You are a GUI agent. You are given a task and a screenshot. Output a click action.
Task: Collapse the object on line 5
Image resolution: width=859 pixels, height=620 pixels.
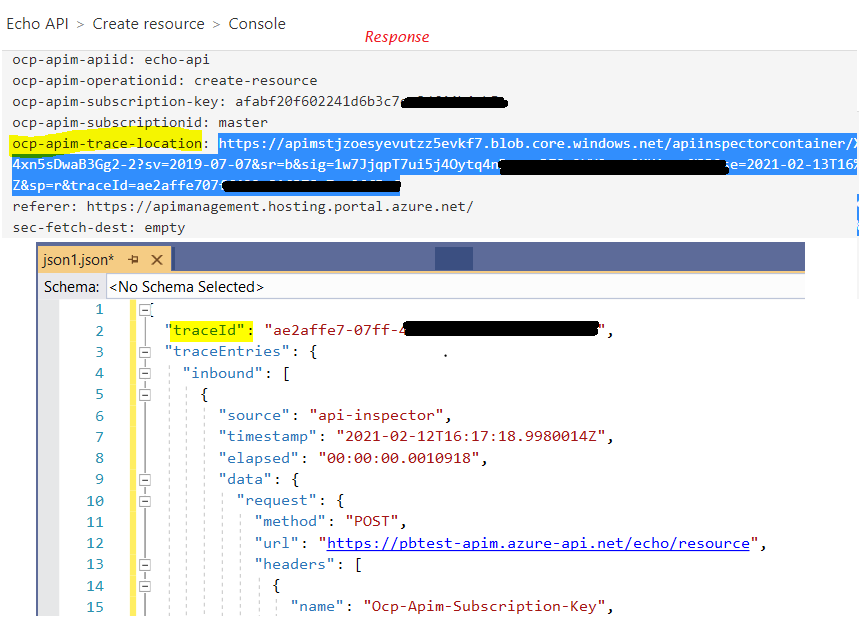145,395
